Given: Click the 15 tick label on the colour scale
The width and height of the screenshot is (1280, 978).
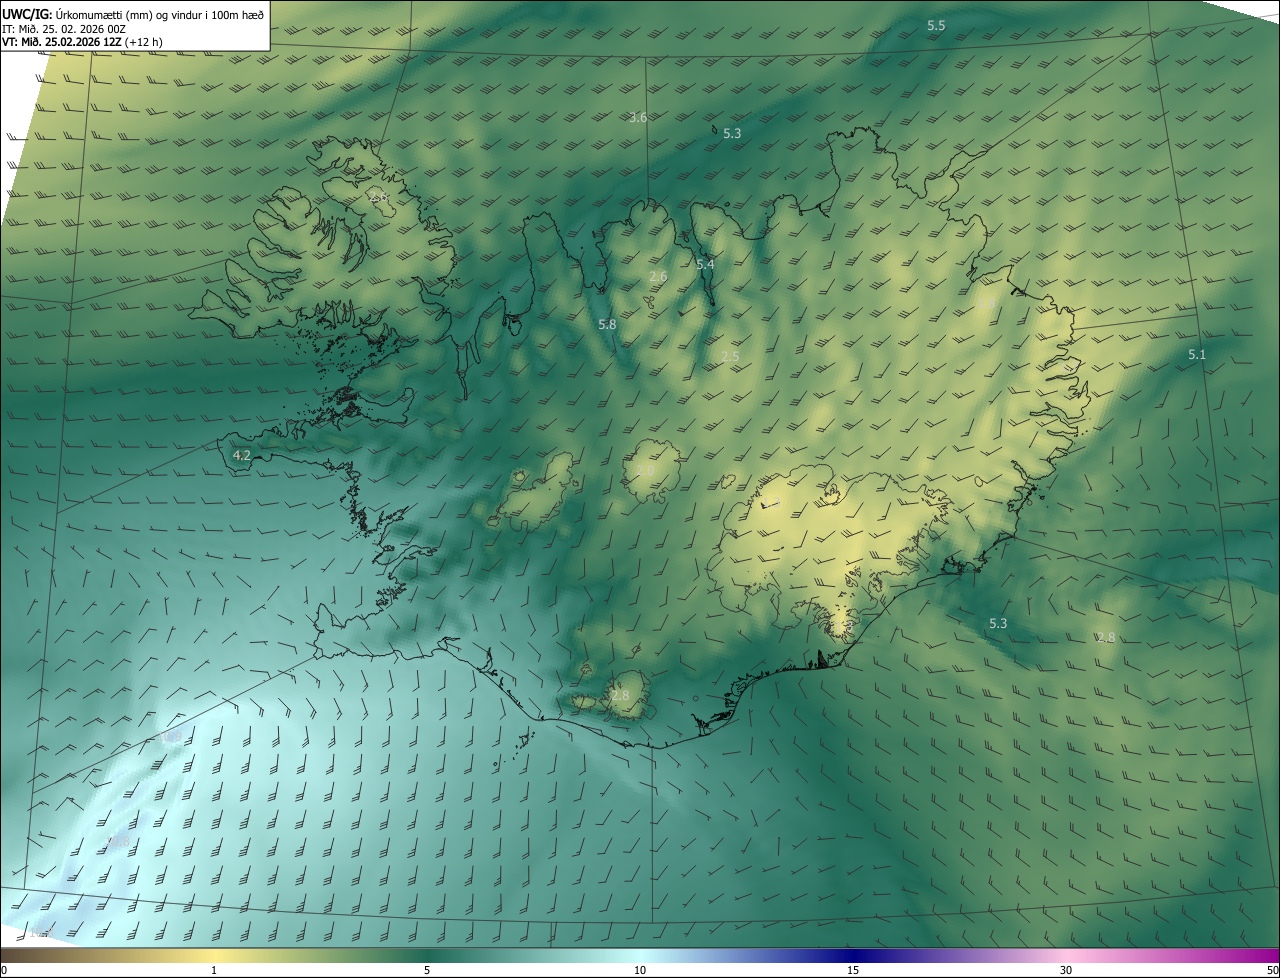Looking at the screenshot, I should pos(853,971).
